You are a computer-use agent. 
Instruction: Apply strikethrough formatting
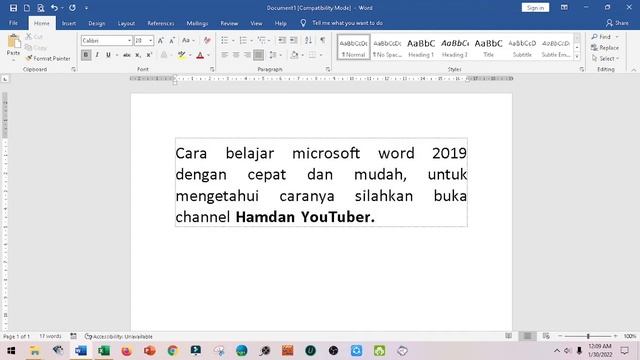pyautogui.click(x=127, y=55)
